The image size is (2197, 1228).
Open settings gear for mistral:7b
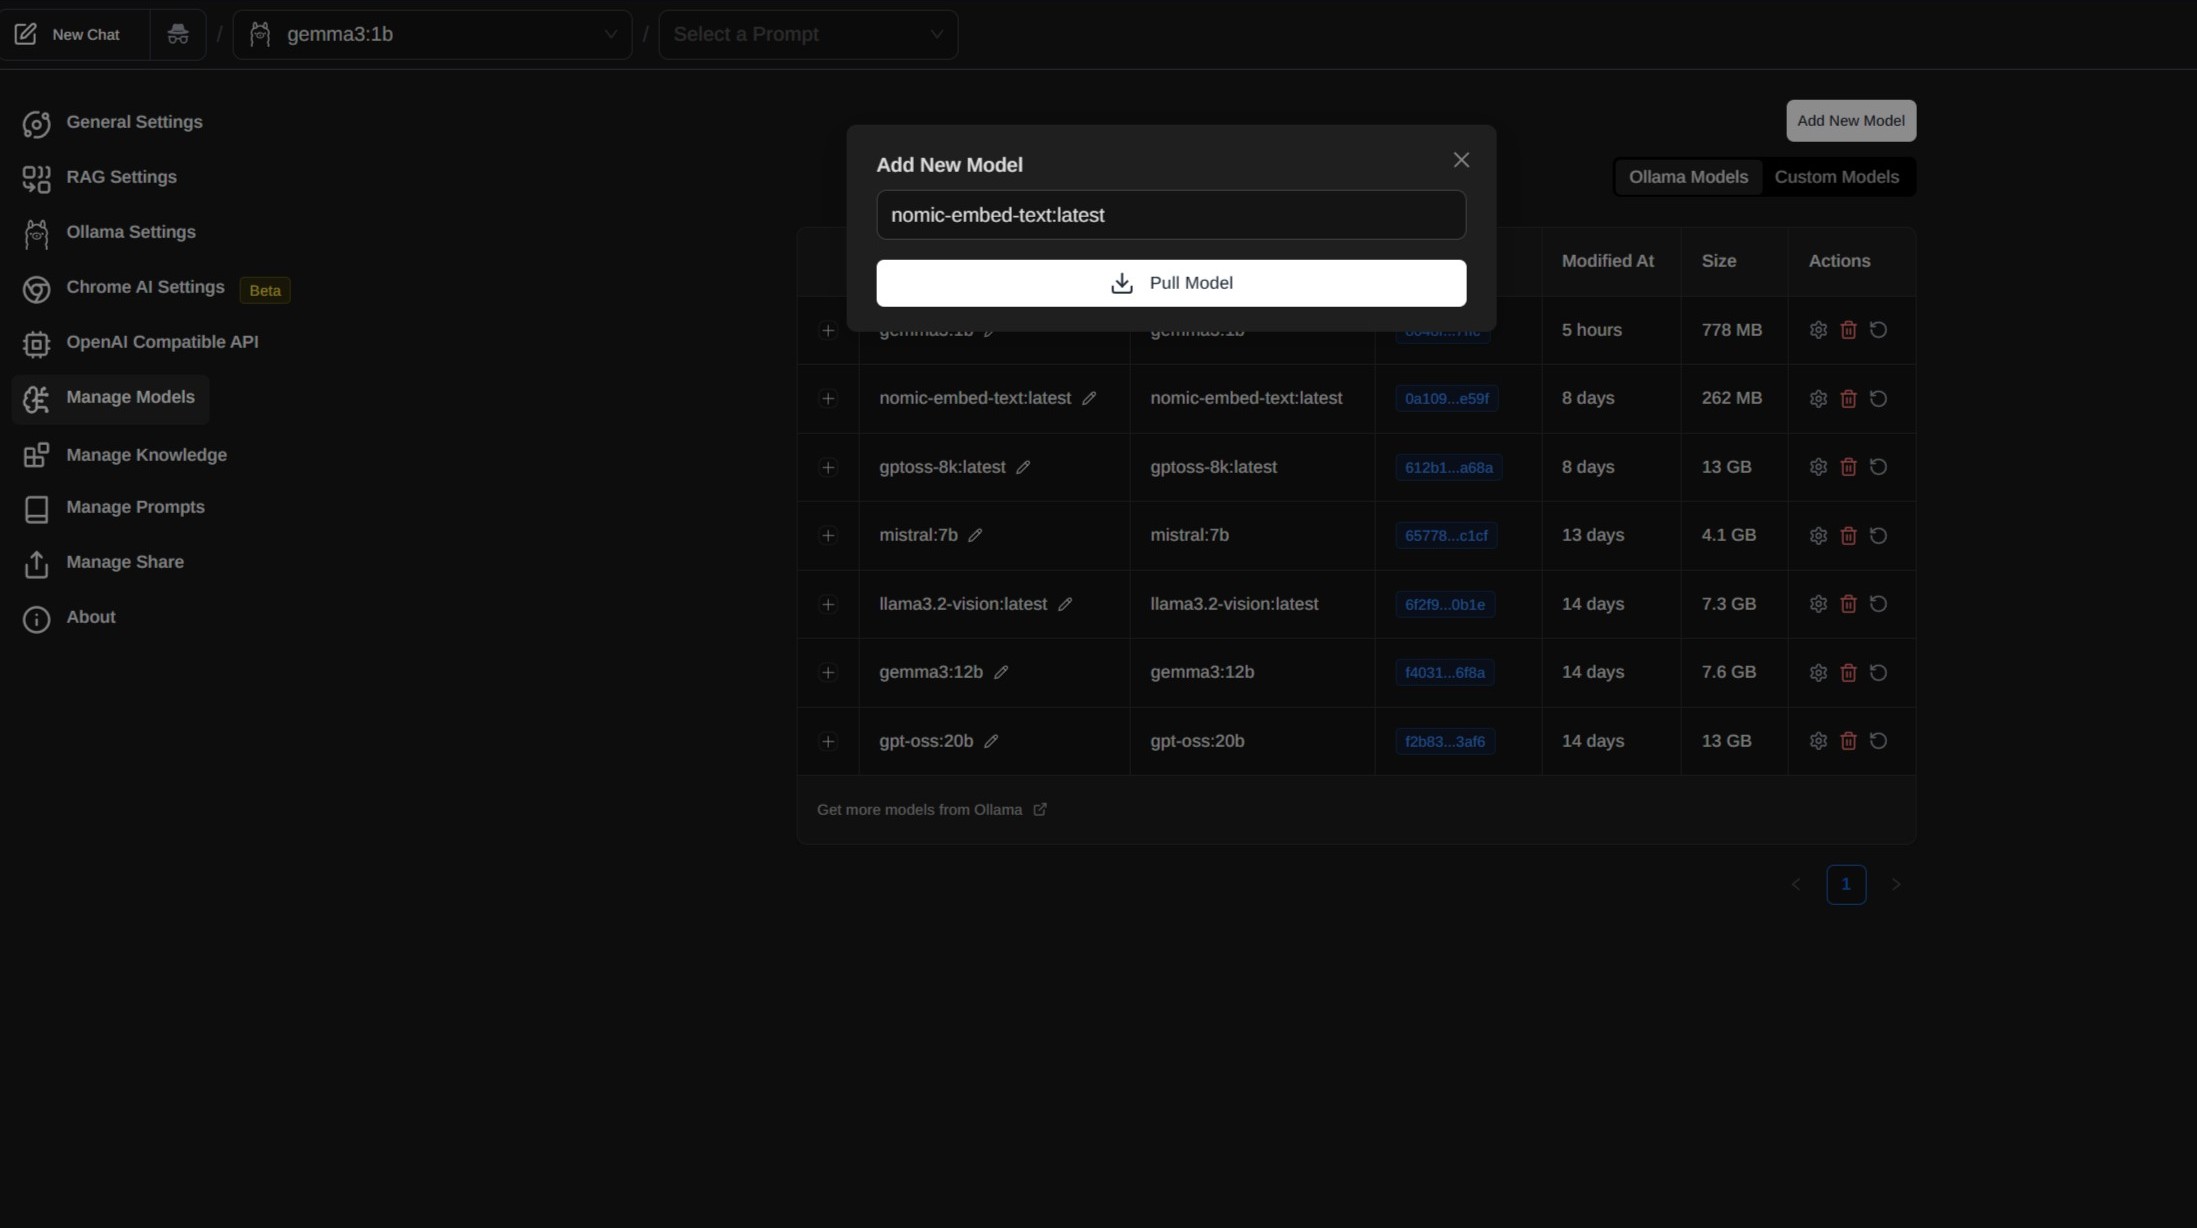pos(1818,536)
